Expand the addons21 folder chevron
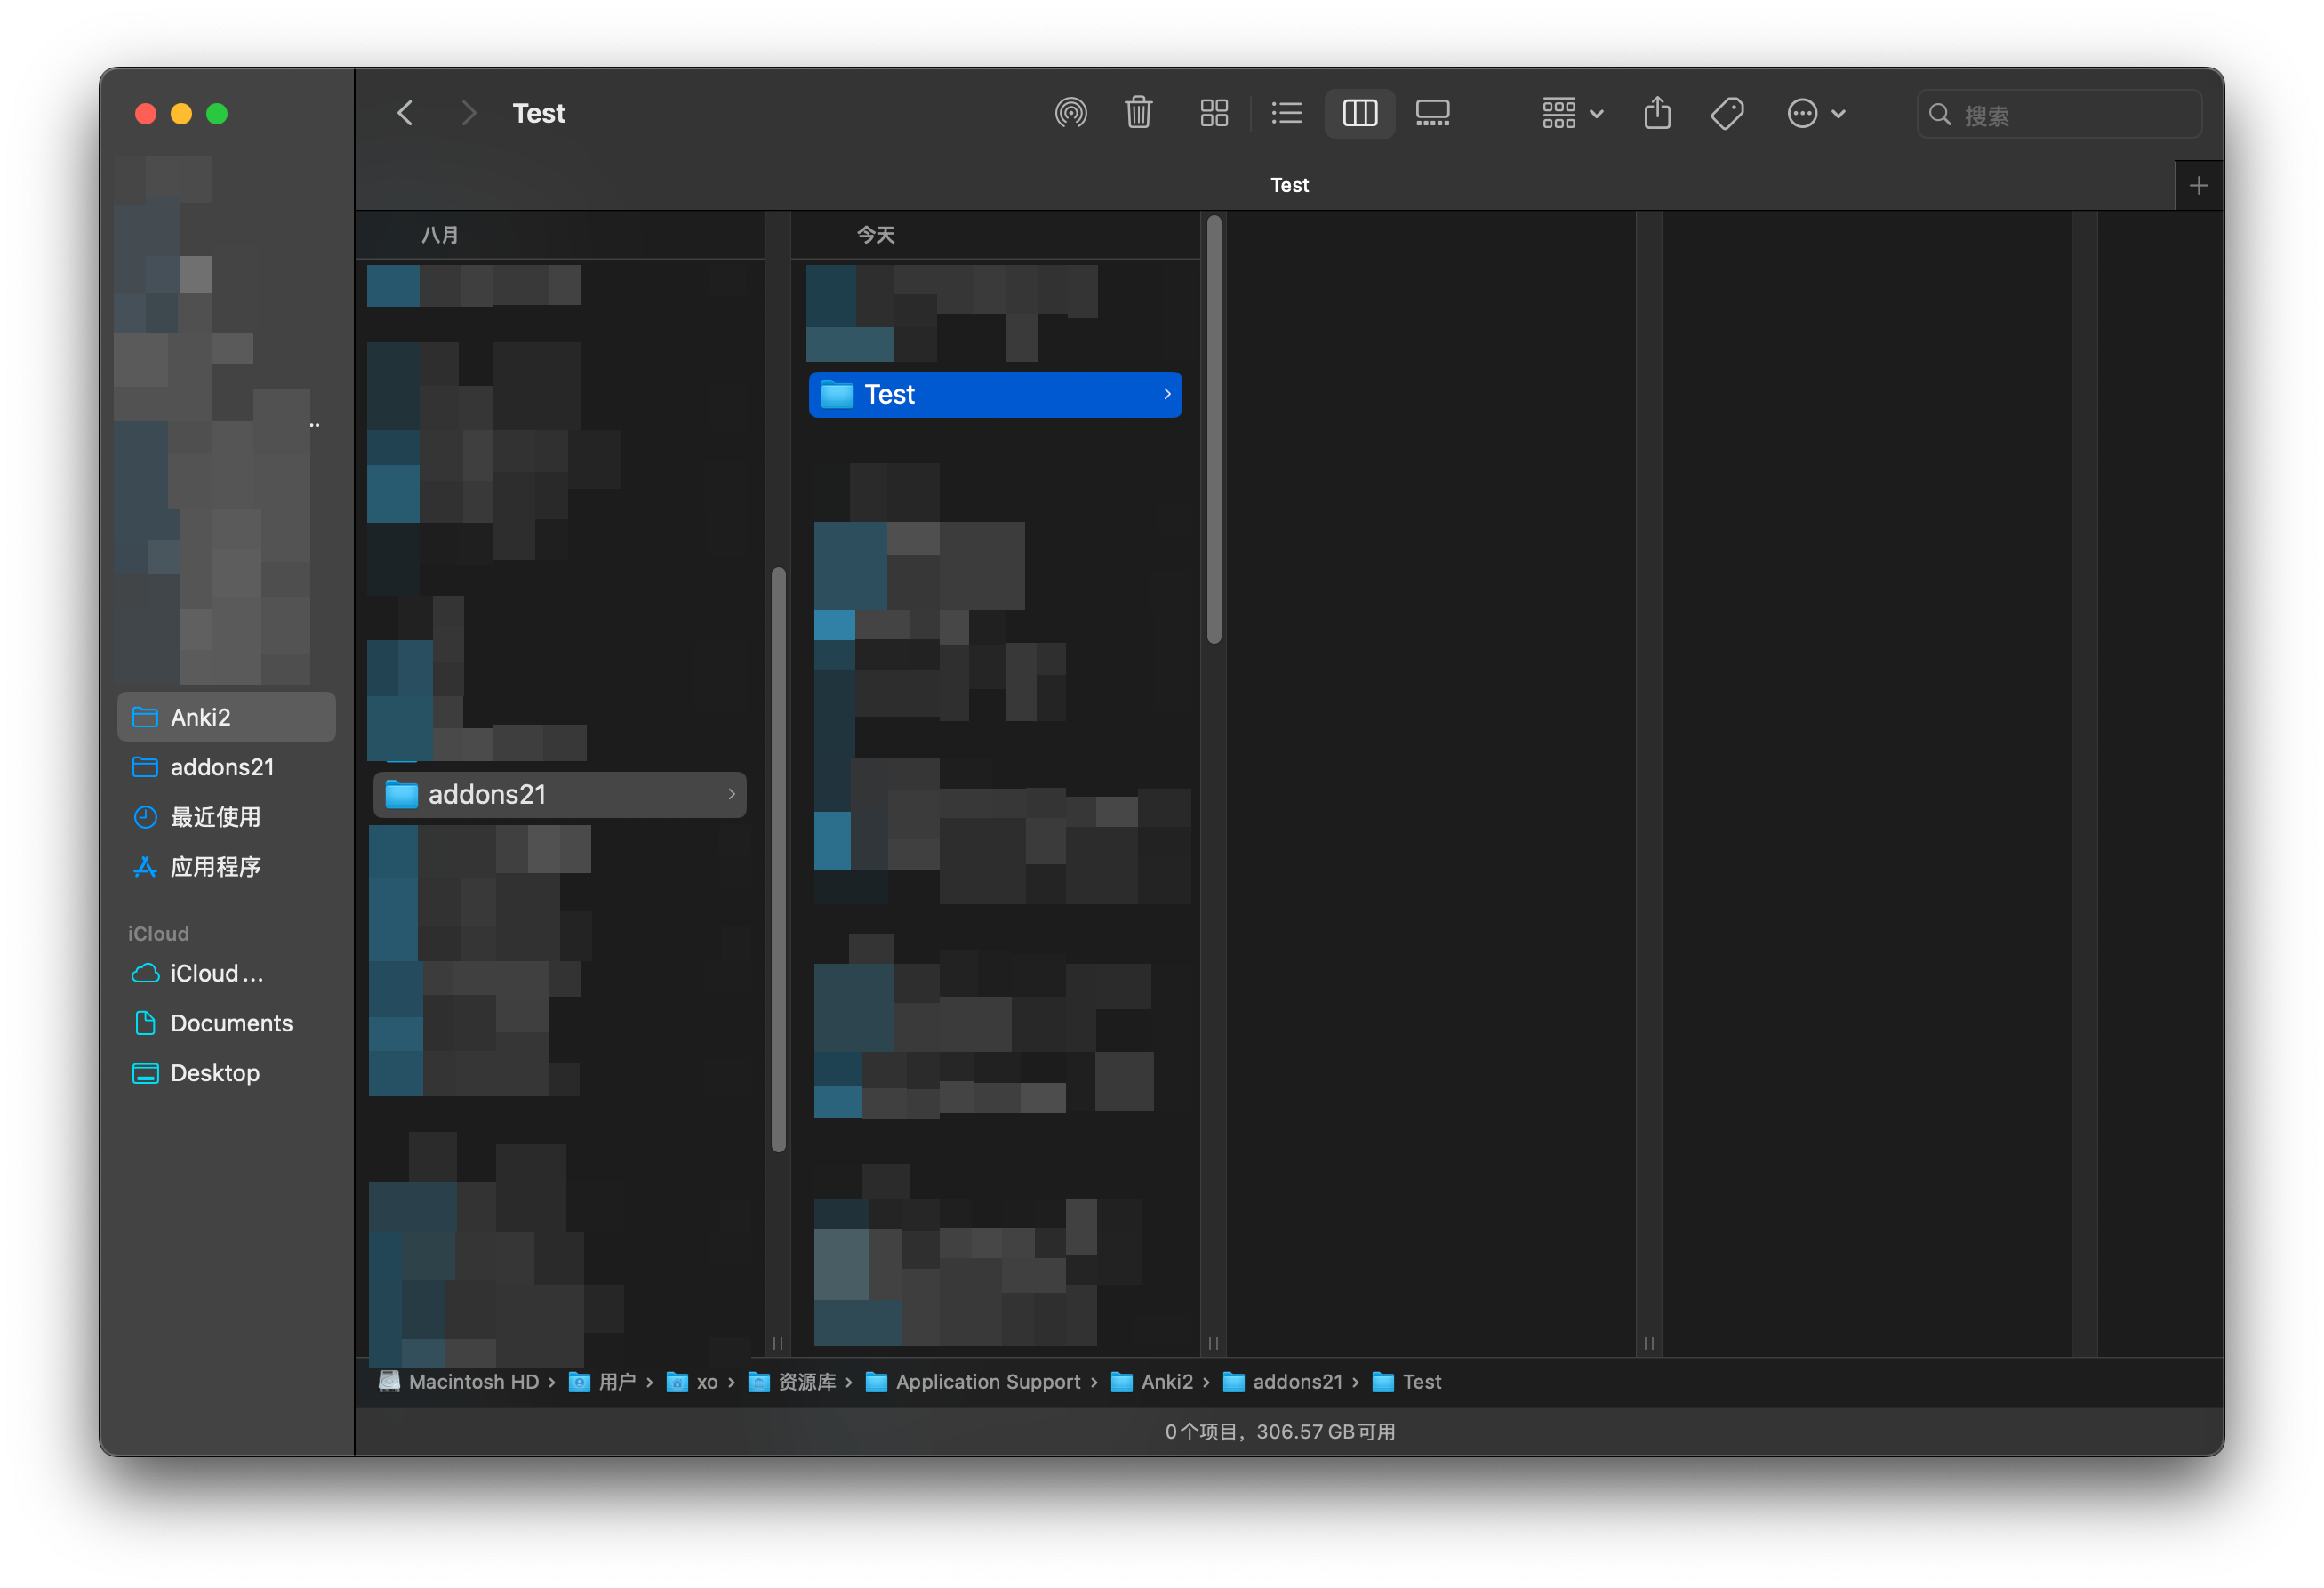This screenshot has height=1588, width=2324. click(x=731, y=794)
